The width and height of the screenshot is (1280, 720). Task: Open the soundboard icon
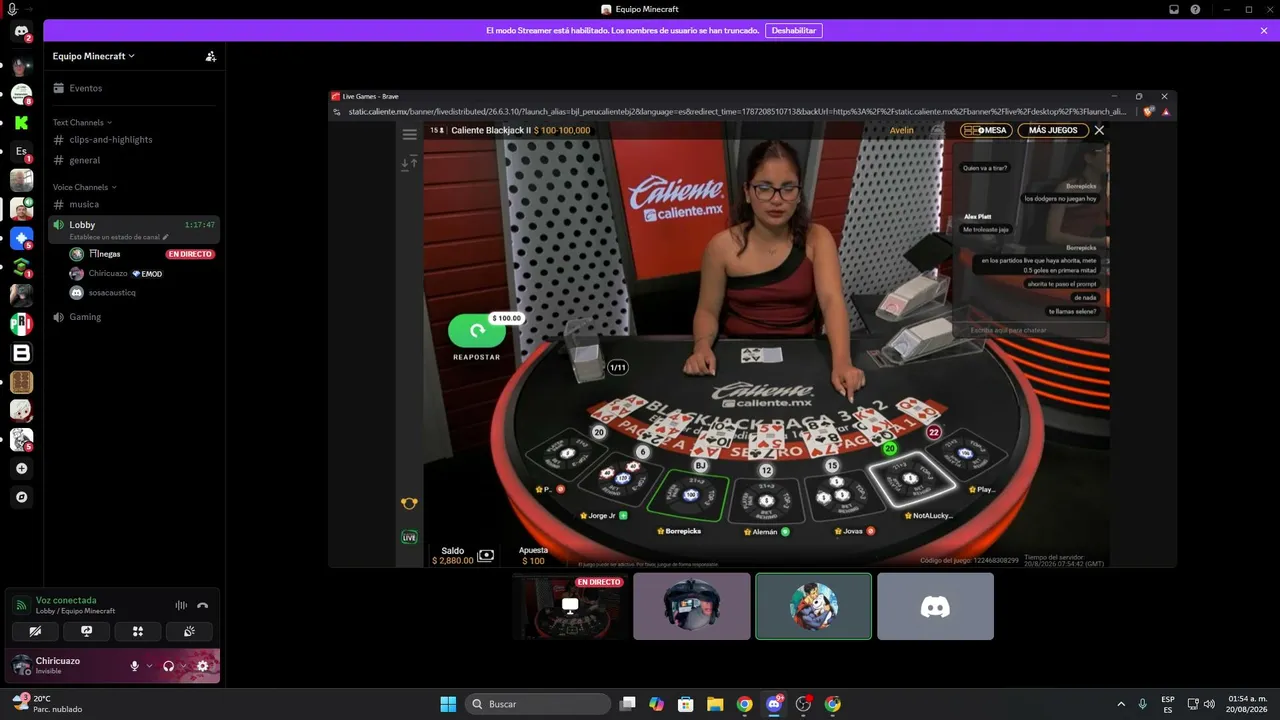point(190,631)
